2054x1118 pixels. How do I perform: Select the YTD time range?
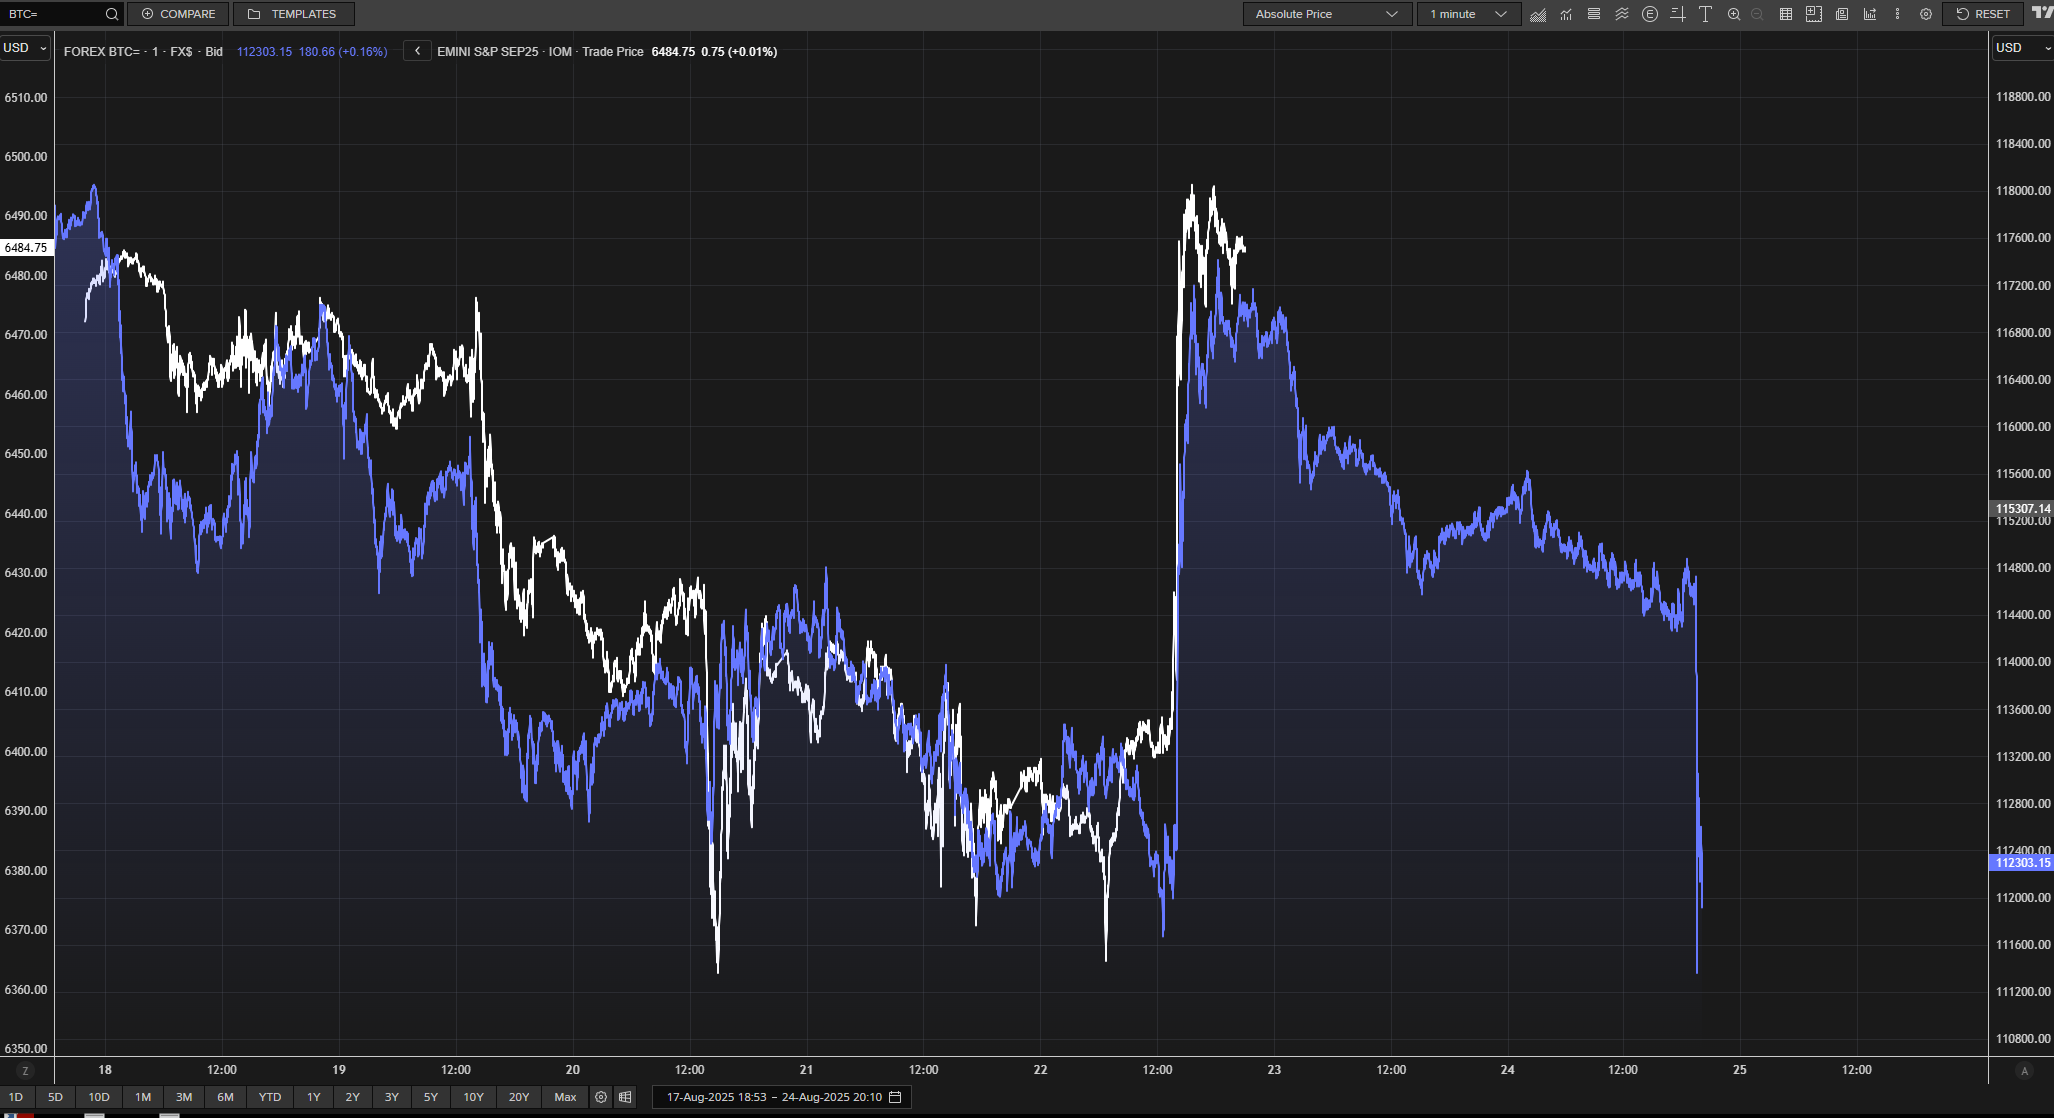[270, 1097]
